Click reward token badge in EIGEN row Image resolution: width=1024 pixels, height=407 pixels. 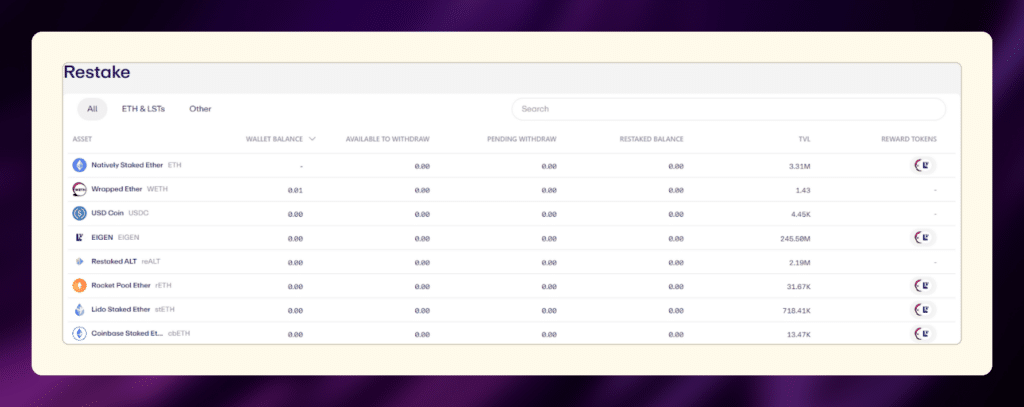point(923,238)
